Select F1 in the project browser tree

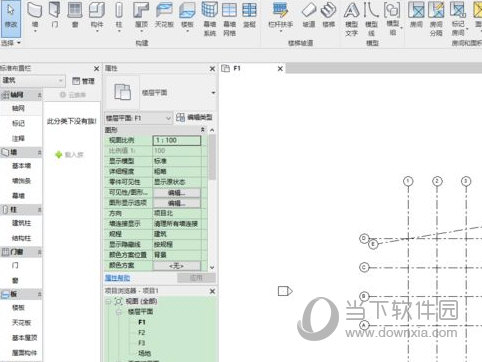[x=142, y=322]
